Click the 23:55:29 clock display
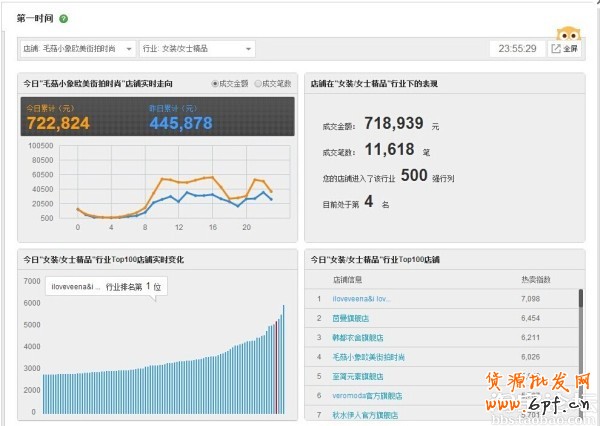The width and height of the screenshot is (600, 426). pyautogui.click(x=517, y=48)
